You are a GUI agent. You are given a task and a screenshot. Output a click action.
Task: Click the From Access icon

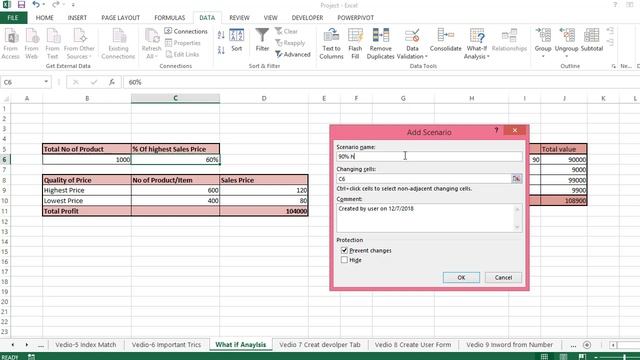(11, 44)
